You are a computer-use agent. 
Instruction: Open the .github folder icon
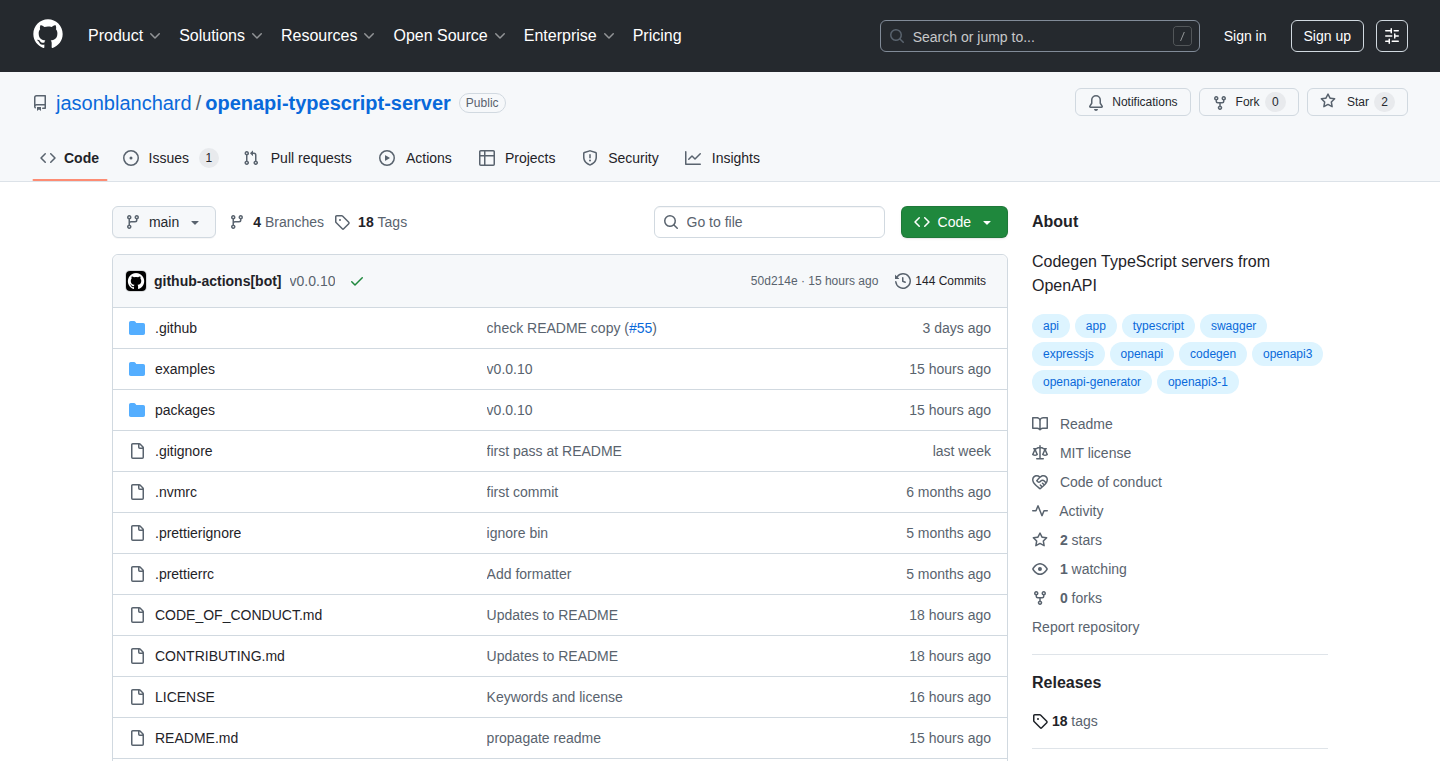coord(137,328)
